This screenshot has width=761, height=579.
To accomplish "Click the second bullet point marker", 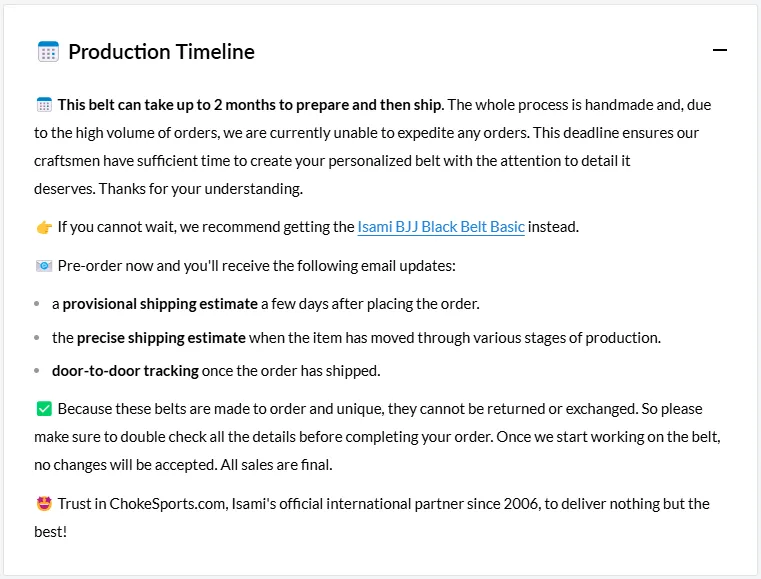I will [37, 338].
